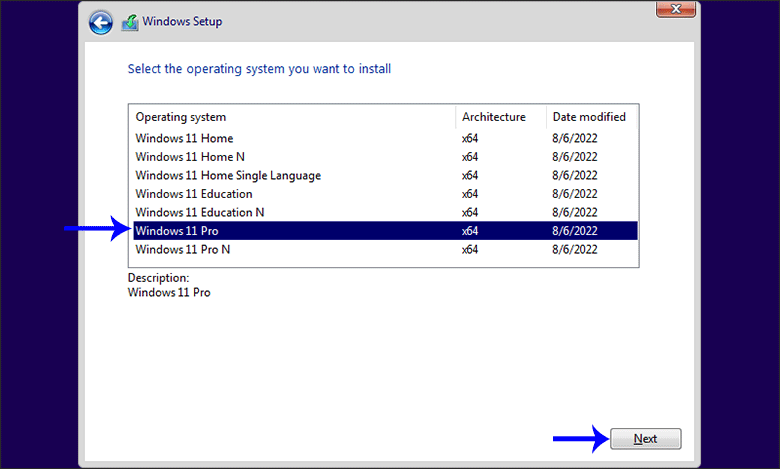Image resolution: width=780 pixels, height=469 pixels.
Task: Pick Windows 11 Education N row
Action: coord(386,212)
